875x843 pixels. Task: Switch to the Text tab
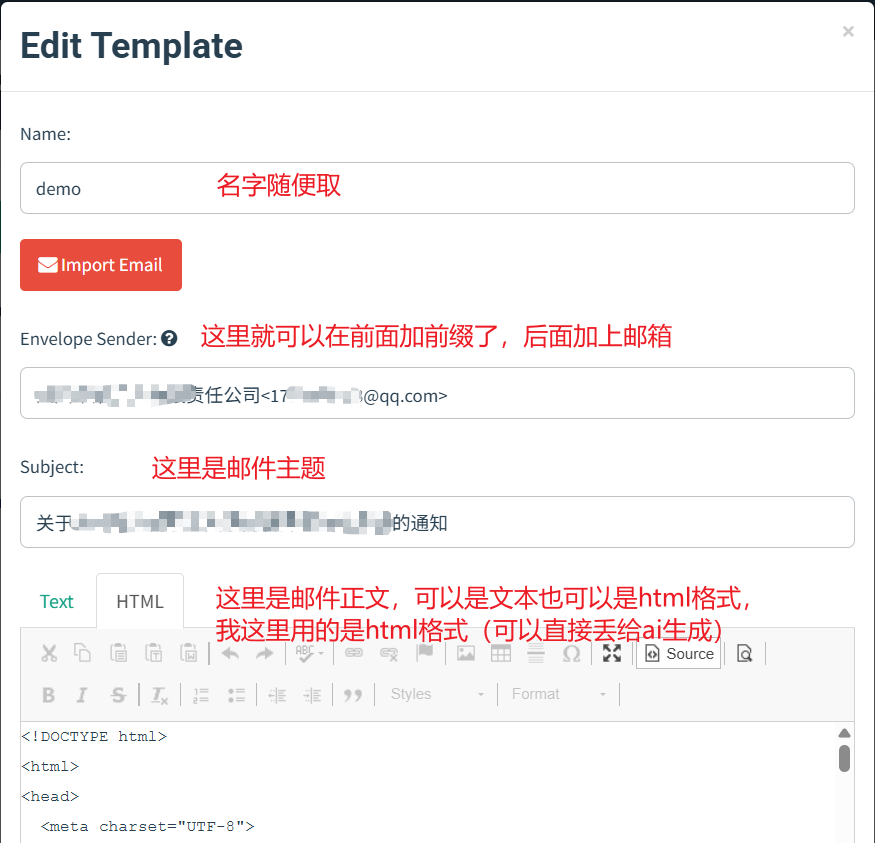(57, 601)
